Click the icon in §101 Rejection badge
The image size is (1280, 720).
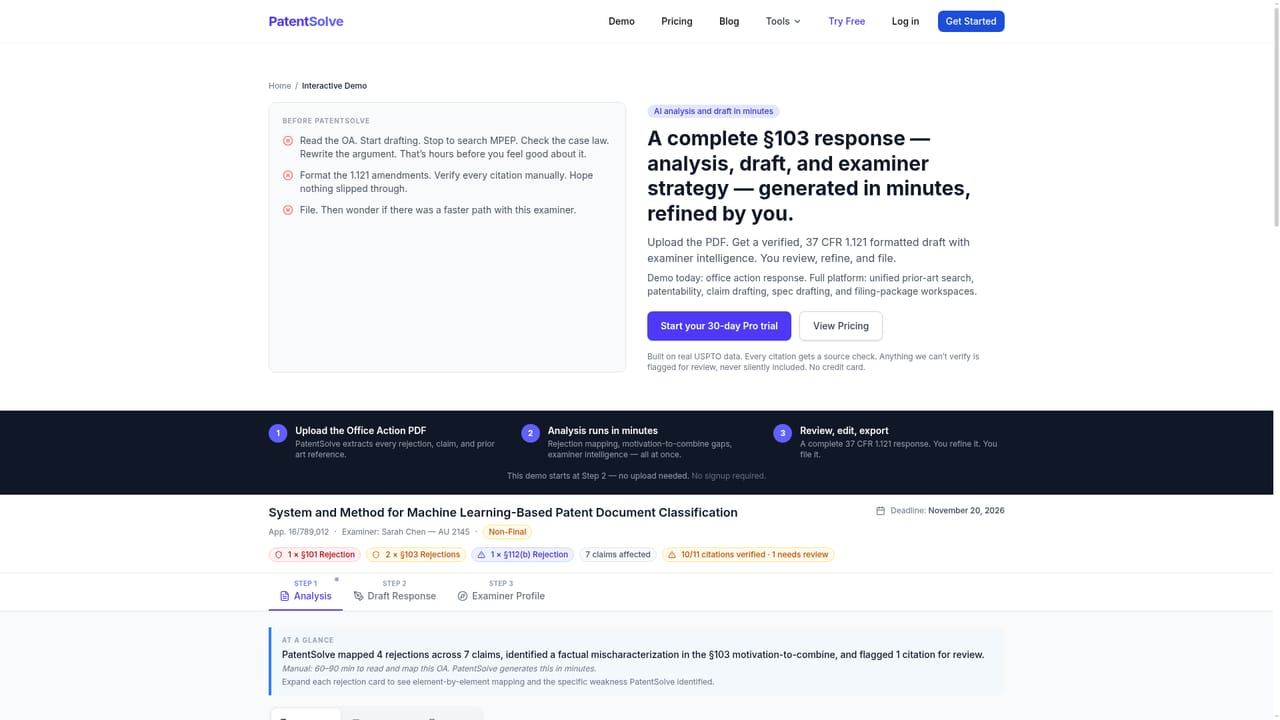click(x=279, y=554)
